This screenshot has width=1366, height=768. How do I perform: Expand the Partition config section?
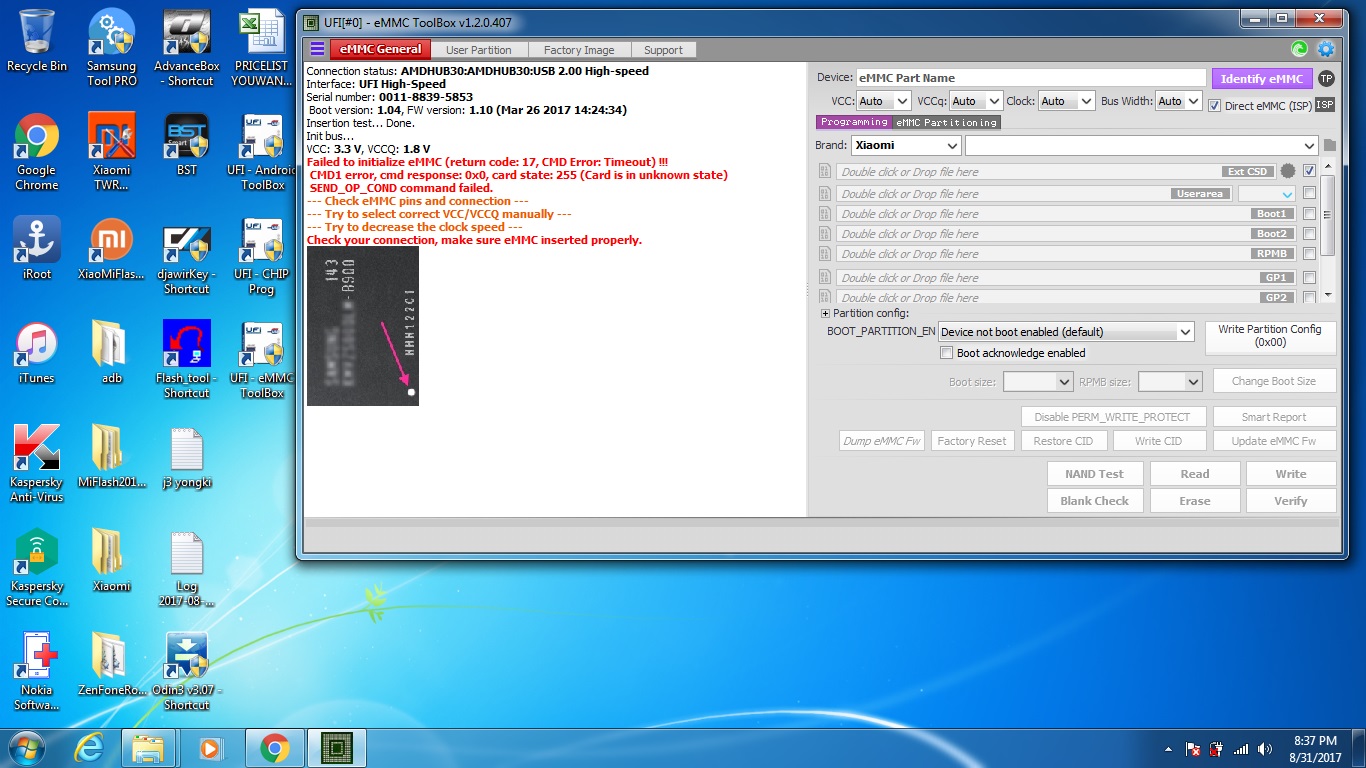[x=825, y=314]
